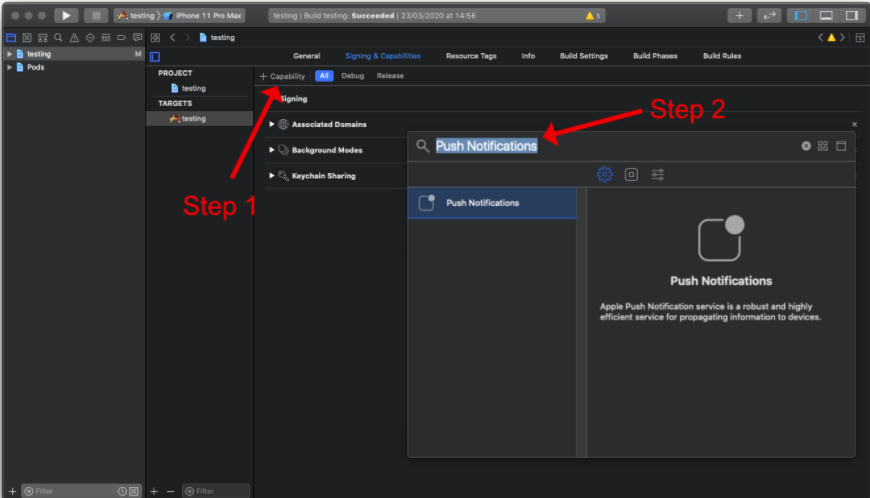Expand the Background Modes capability
Viewport: 870px width, 498px height.
coord(271,150)
